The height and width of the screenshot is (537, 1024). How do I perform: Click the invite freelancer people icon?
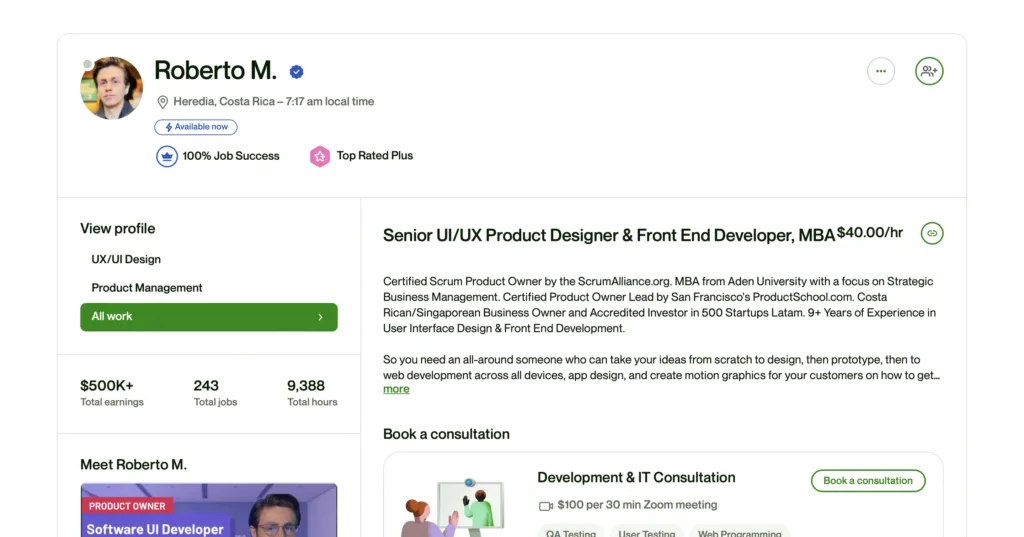point(929,71)
